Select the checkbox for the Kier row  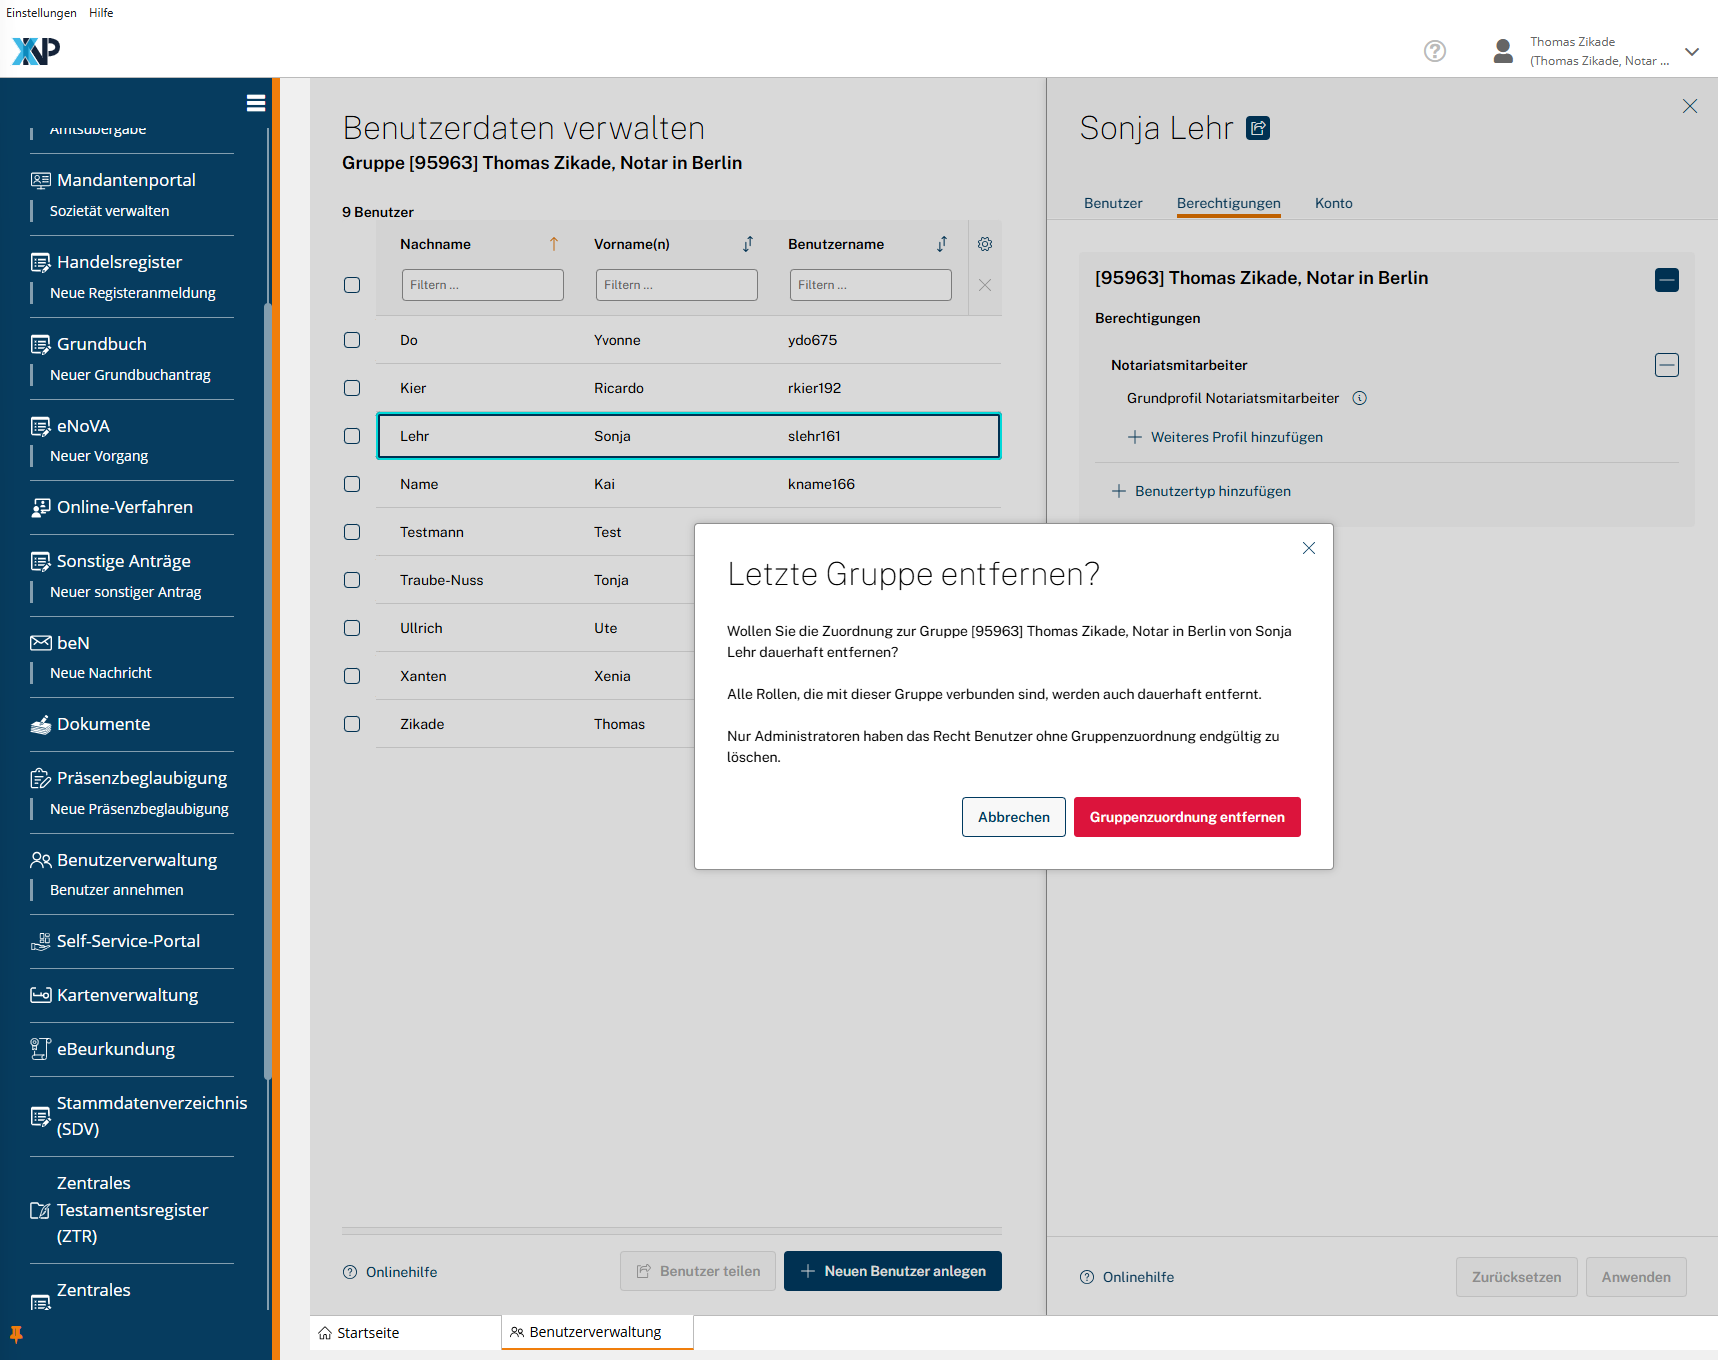click(352, 388)
